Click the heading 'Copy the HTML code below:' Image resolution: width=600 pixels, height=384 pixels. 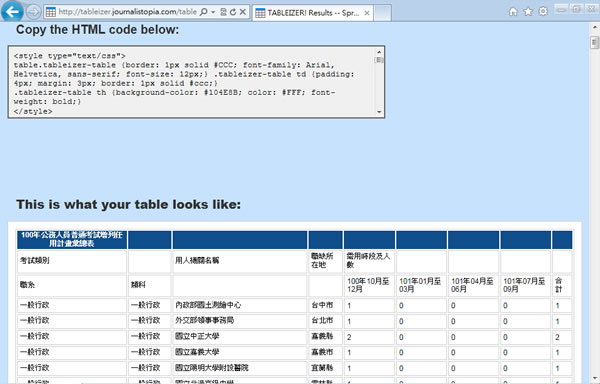coord(98,29)
